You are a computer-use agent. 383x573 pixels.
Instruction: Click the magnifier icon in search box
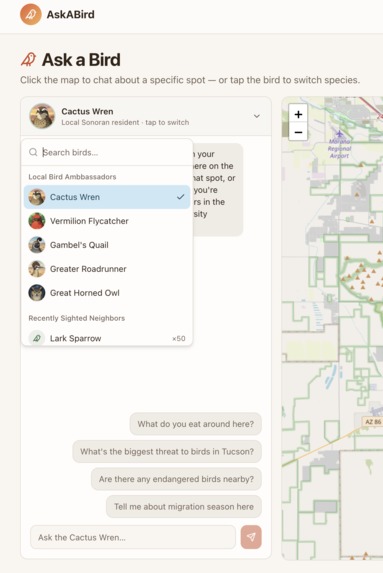click(x=33, y=152)
